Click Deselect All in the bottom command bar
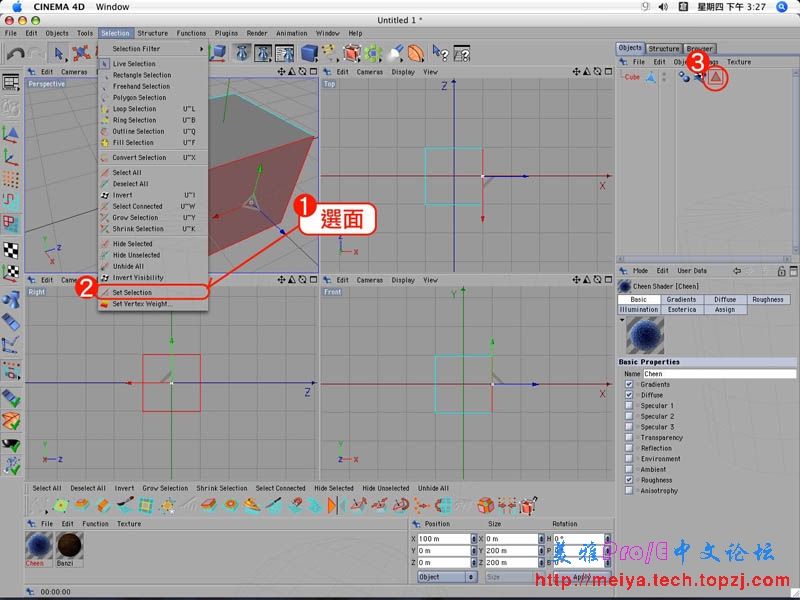This screenshot has height=600, width=800. point(88,488)
